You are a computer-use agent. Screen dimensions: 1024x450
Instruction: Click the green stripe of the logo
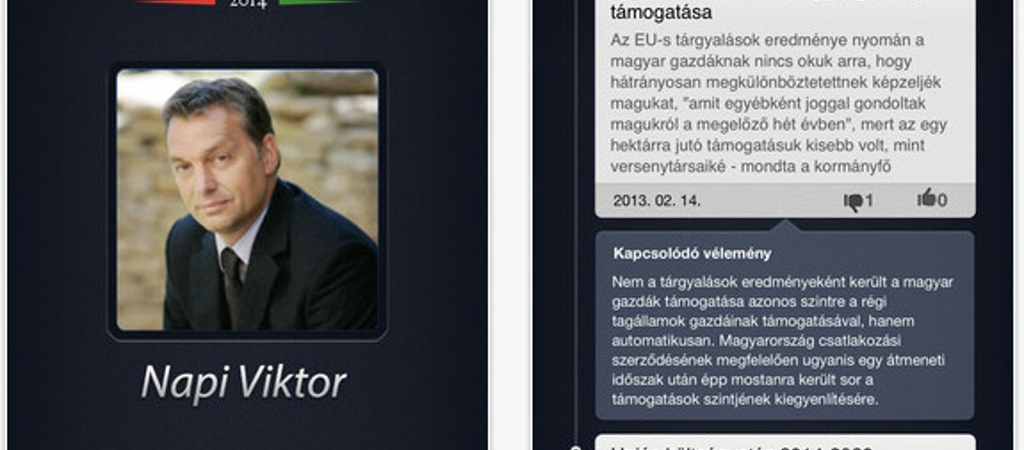point(320,2)
